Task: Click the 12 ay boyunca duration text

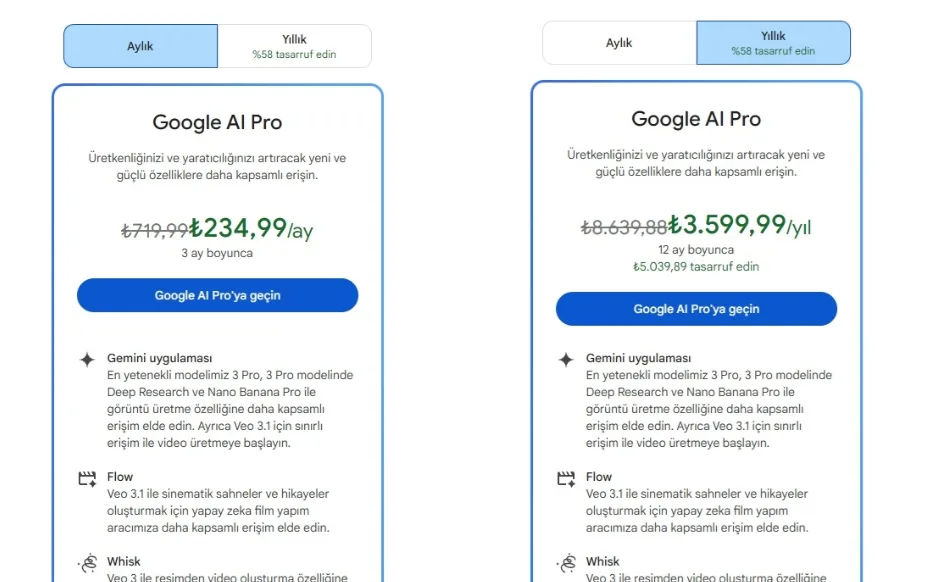Action: (696, 250)
